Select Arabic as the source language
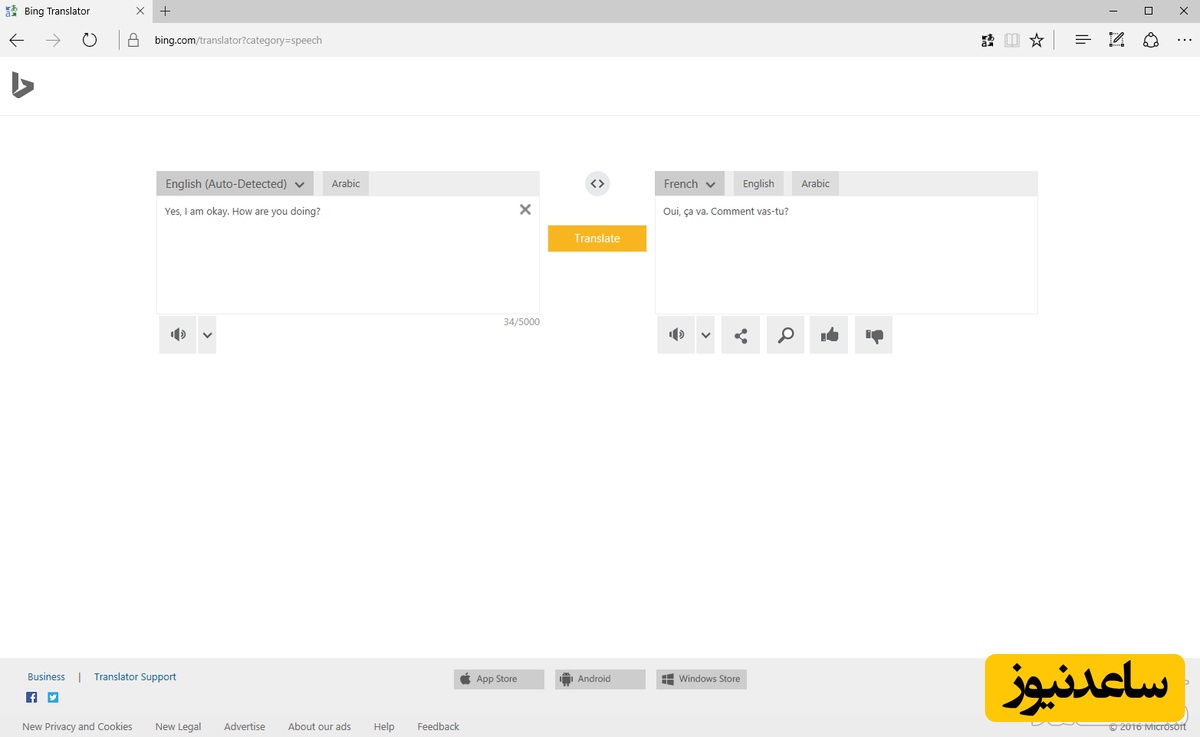1200x737 pixels. [x=346, y=184]
